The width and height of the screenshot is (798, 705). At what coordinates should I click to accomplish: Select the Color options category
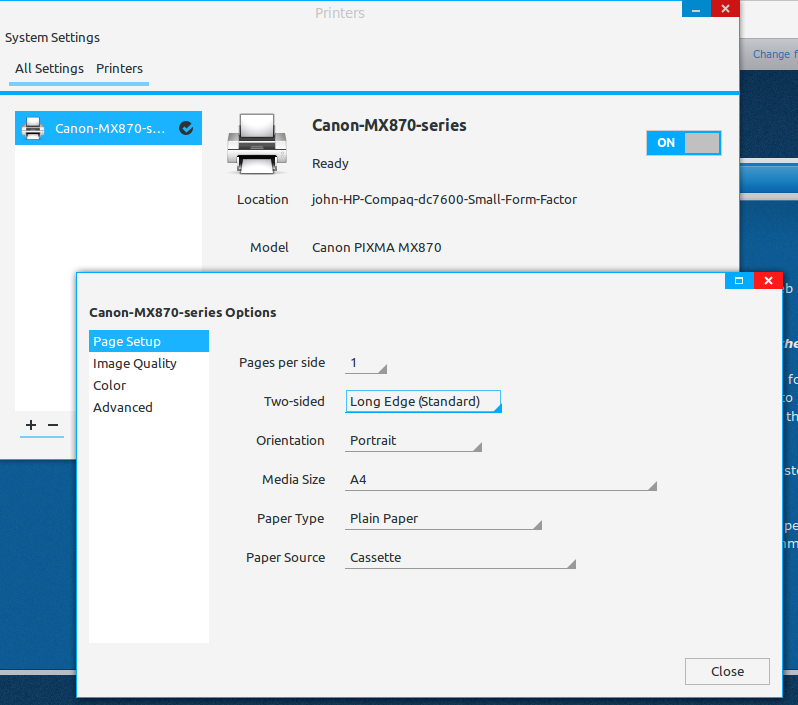click(110, 386)
